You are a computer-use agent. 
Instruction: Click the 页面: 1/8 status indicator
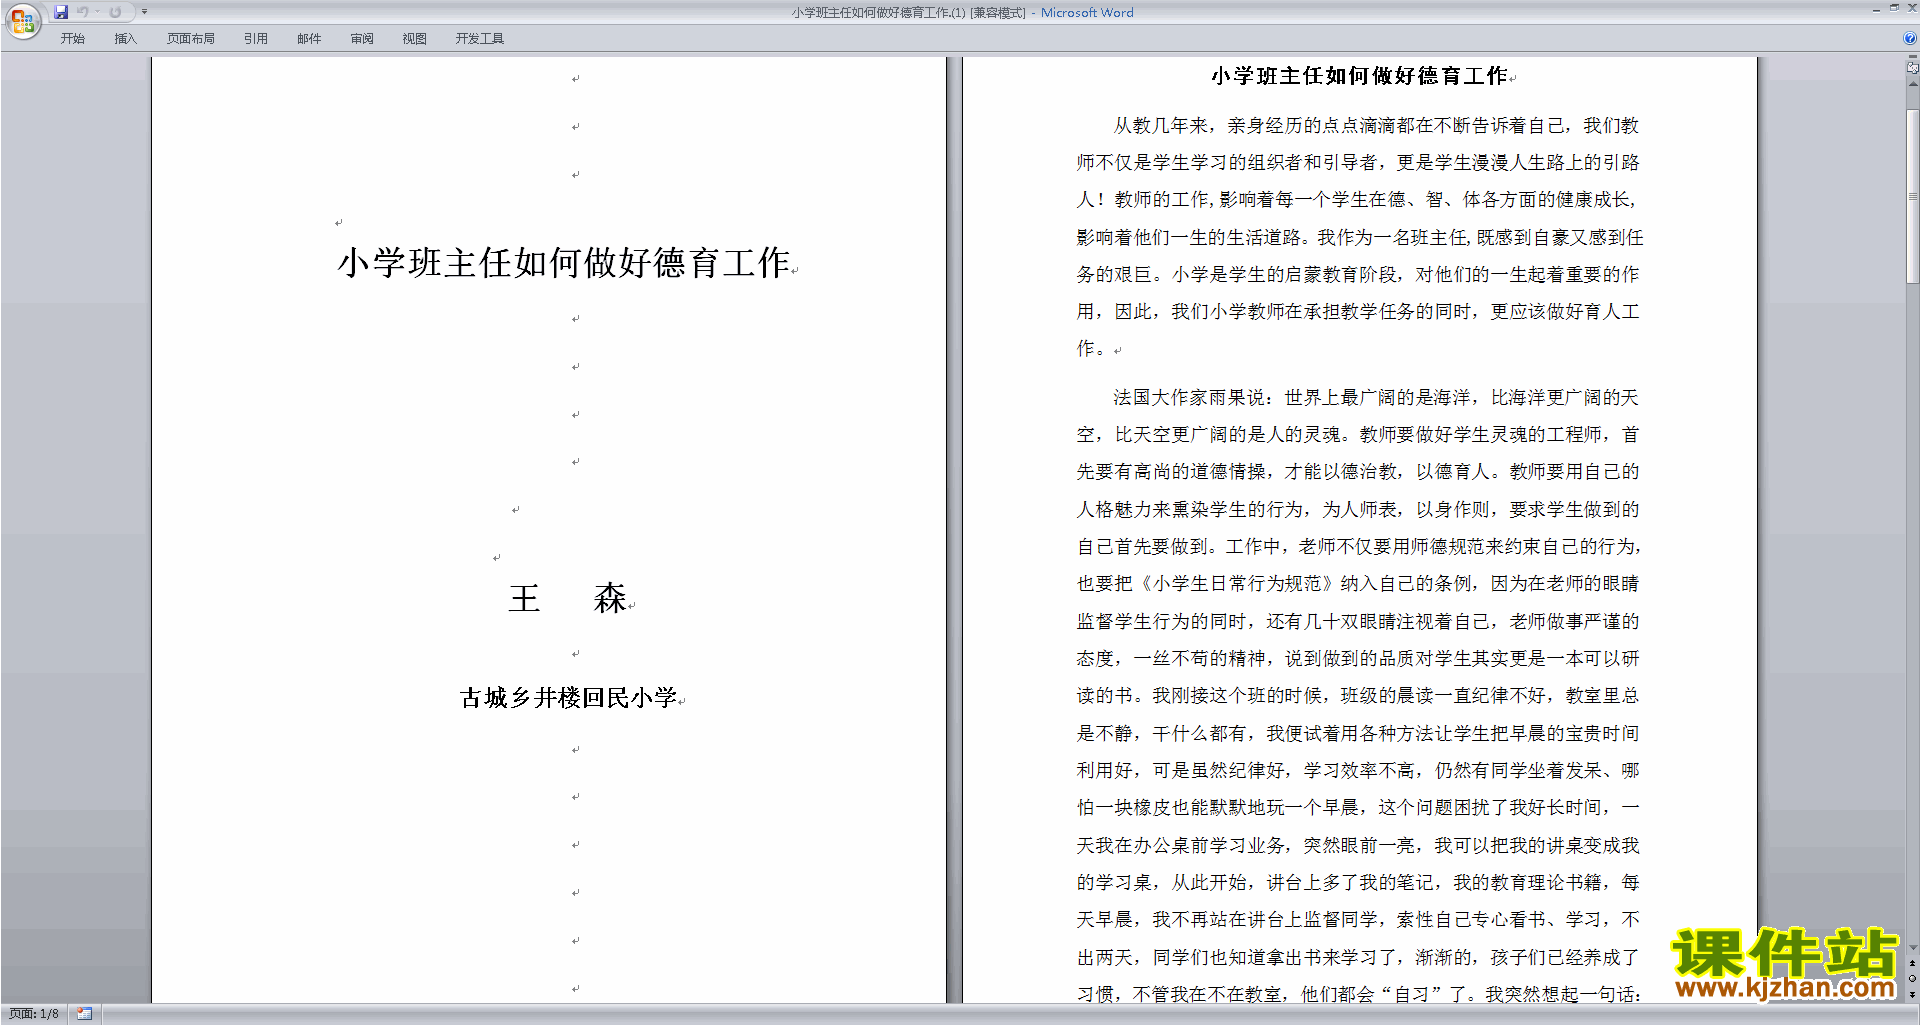pyautogui.click(x=34, y=1014)
